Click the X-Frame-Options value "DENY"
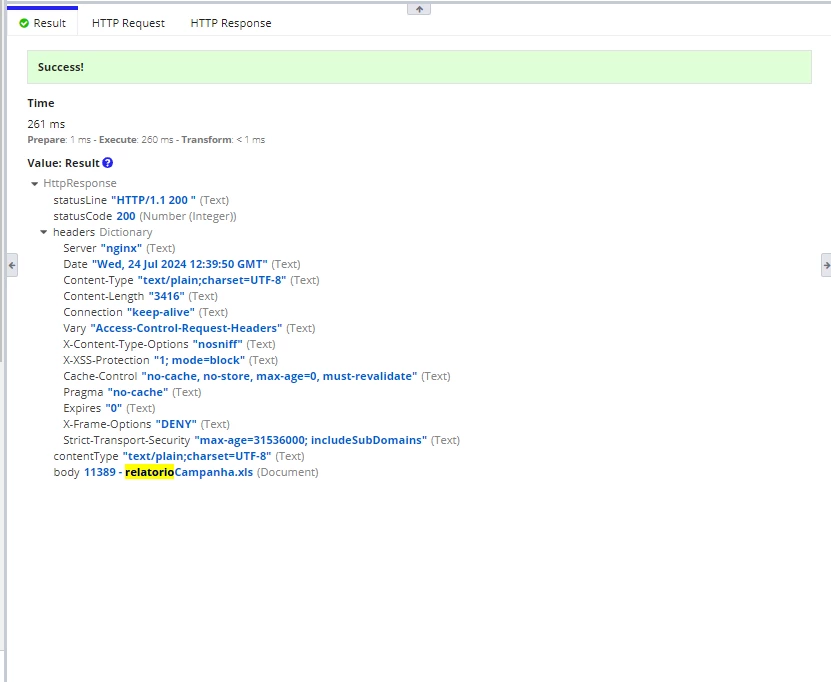 pos(176,424)
